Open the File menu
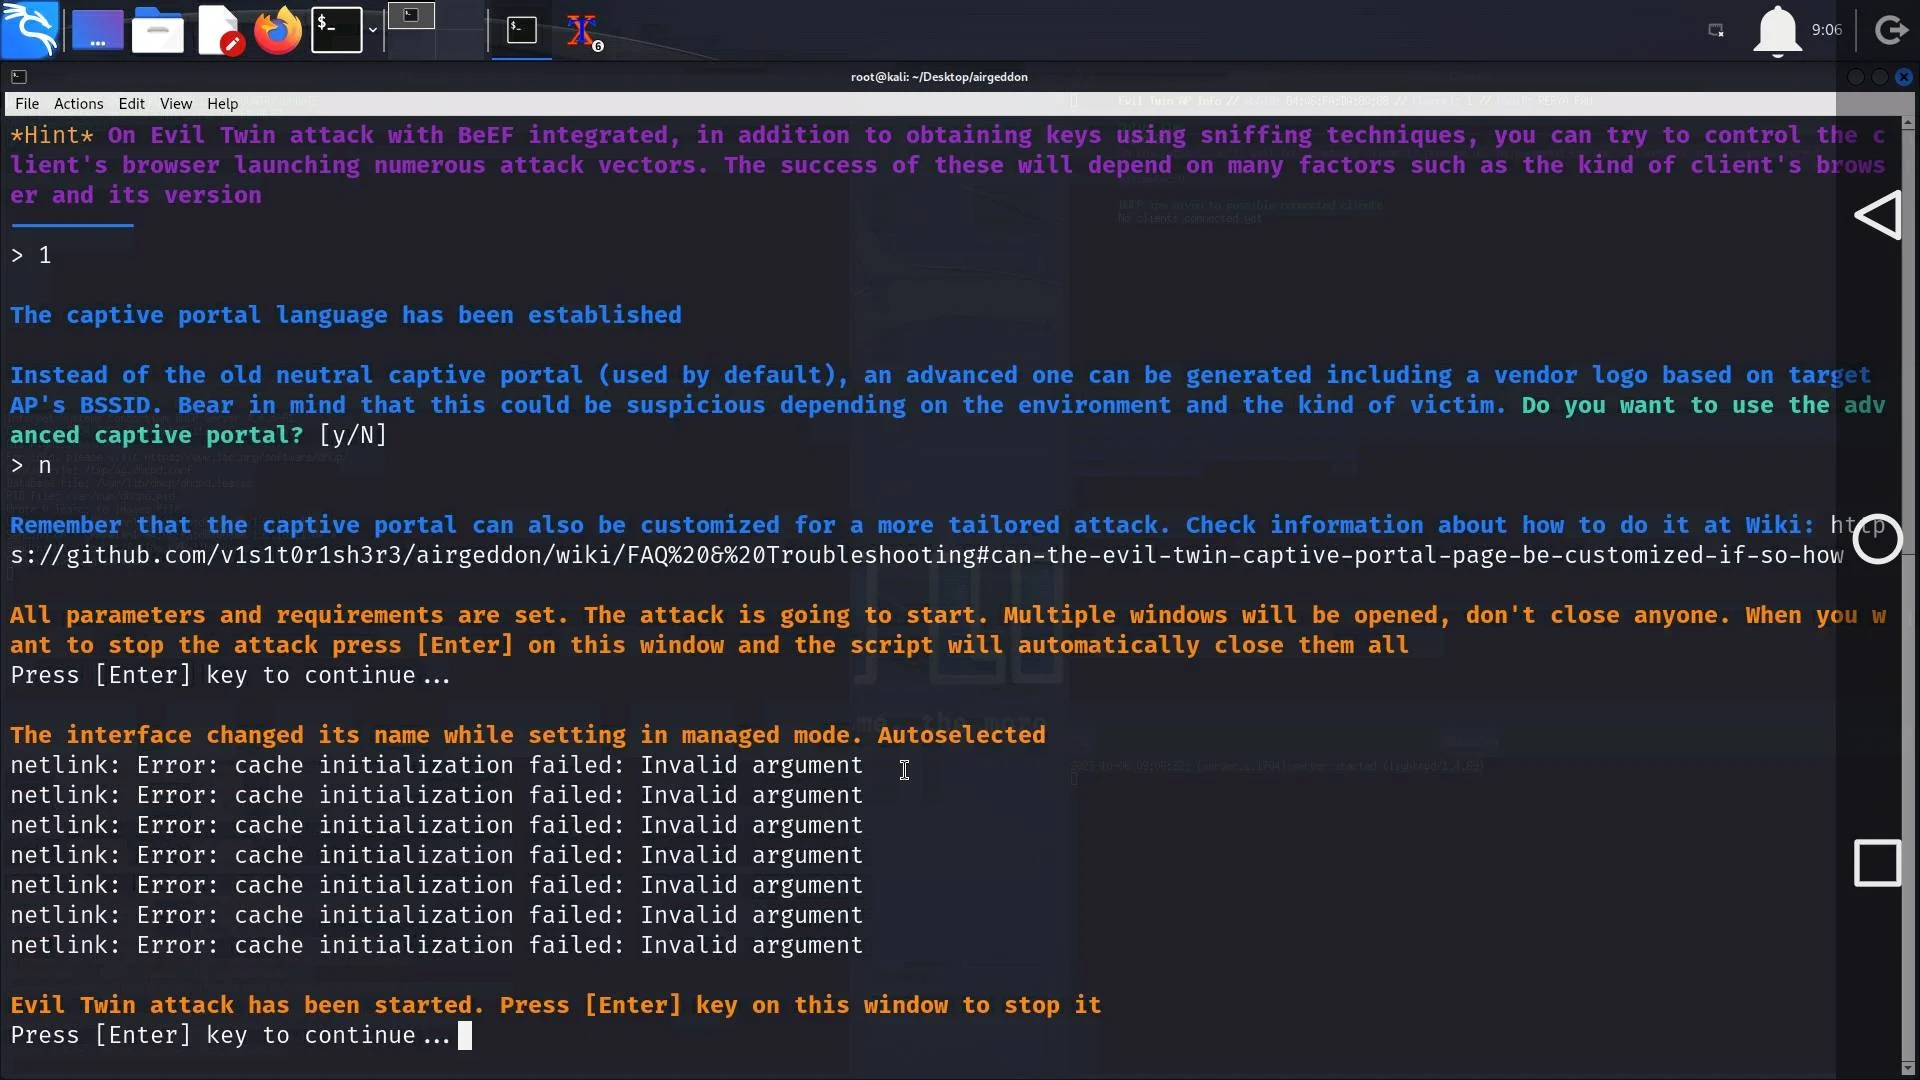 tap(27, 103)
